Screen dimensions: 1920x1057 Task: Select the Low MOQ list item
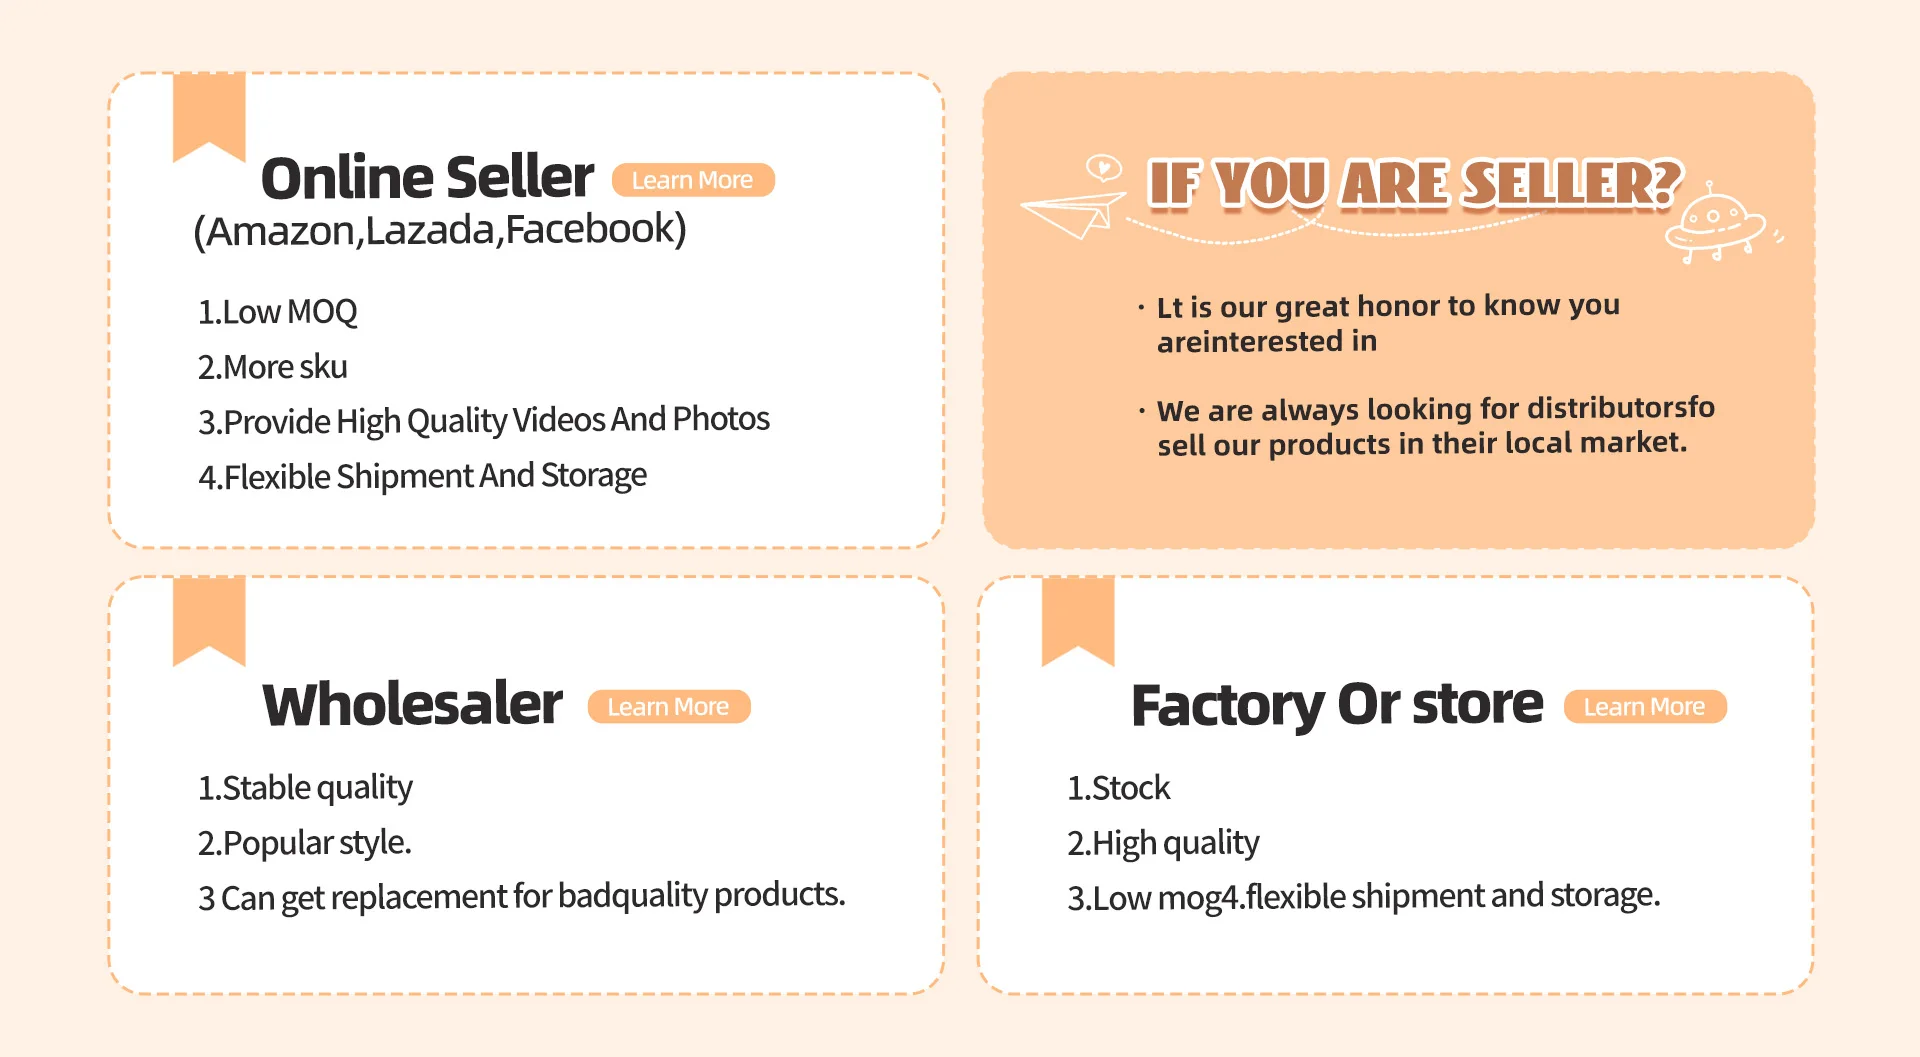pyautogui.click(x=277, y=312)
